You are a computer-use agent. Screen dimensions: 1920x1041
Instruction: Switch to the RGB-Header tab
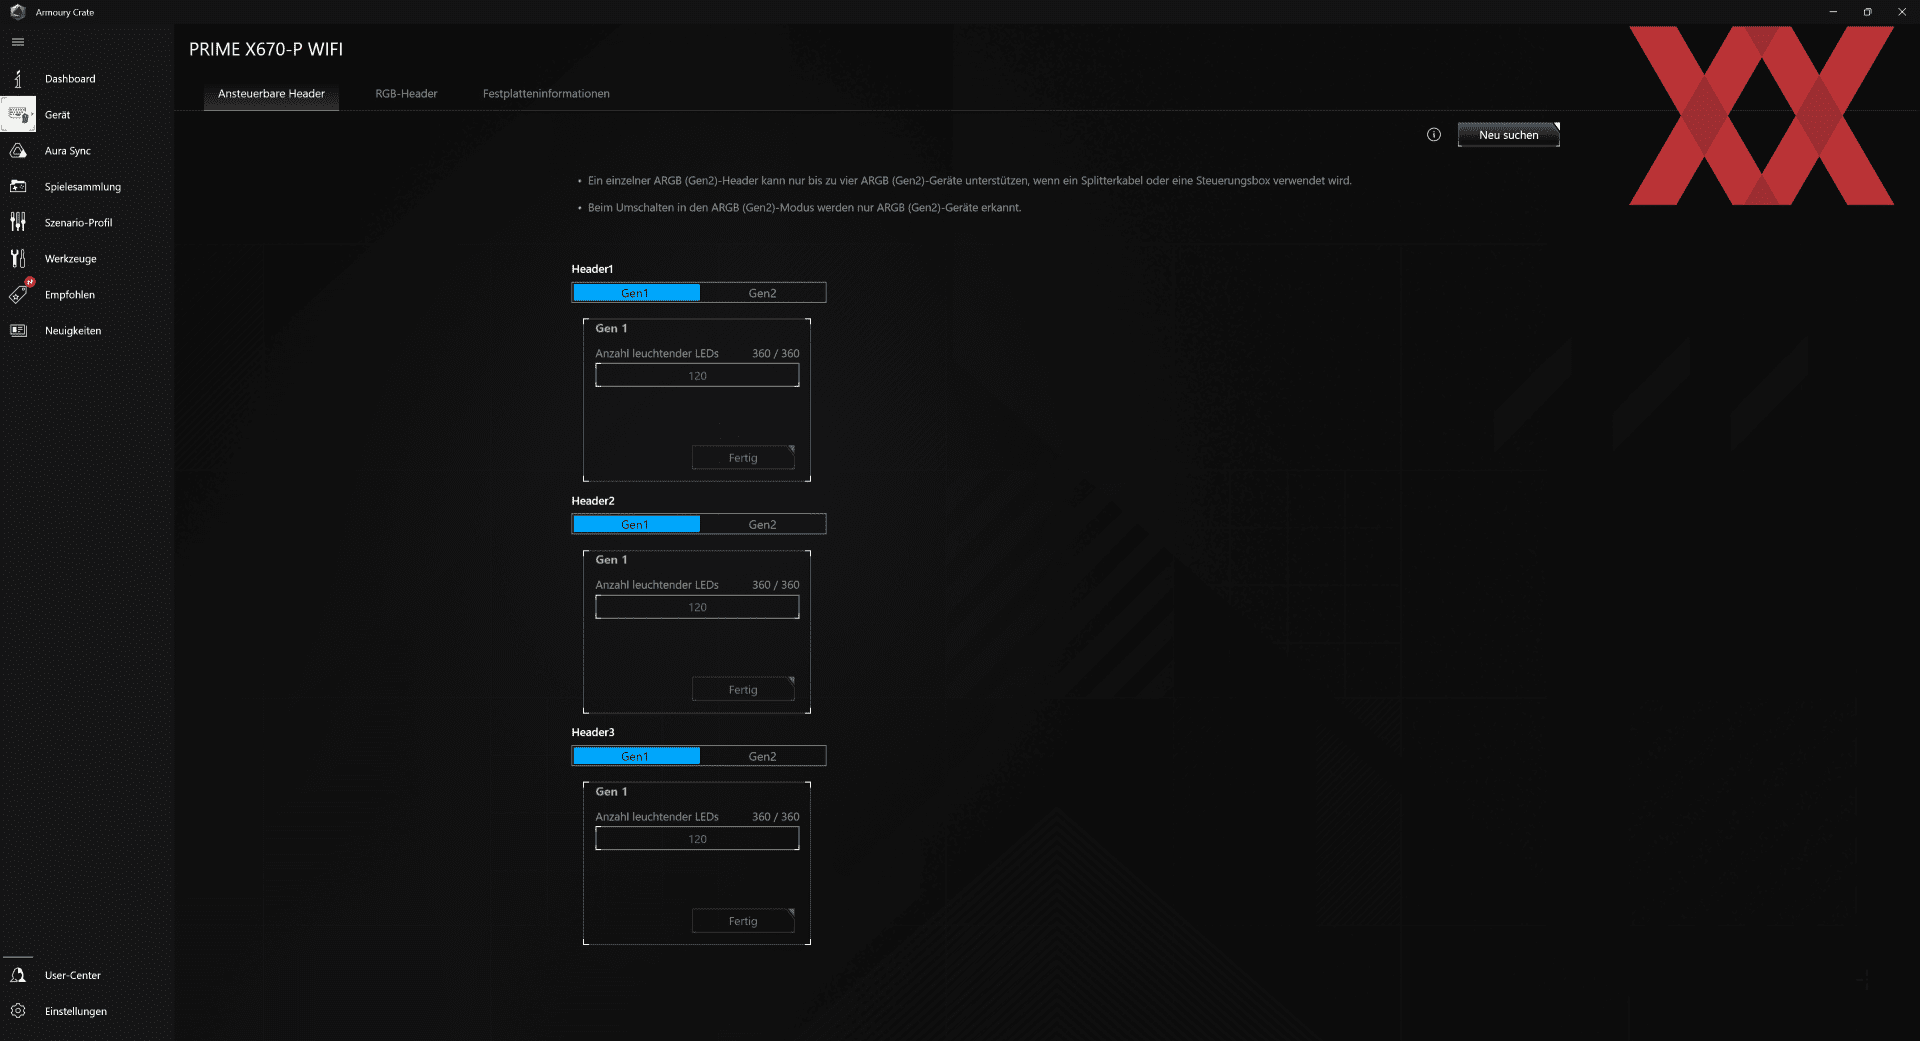(406, 94)
